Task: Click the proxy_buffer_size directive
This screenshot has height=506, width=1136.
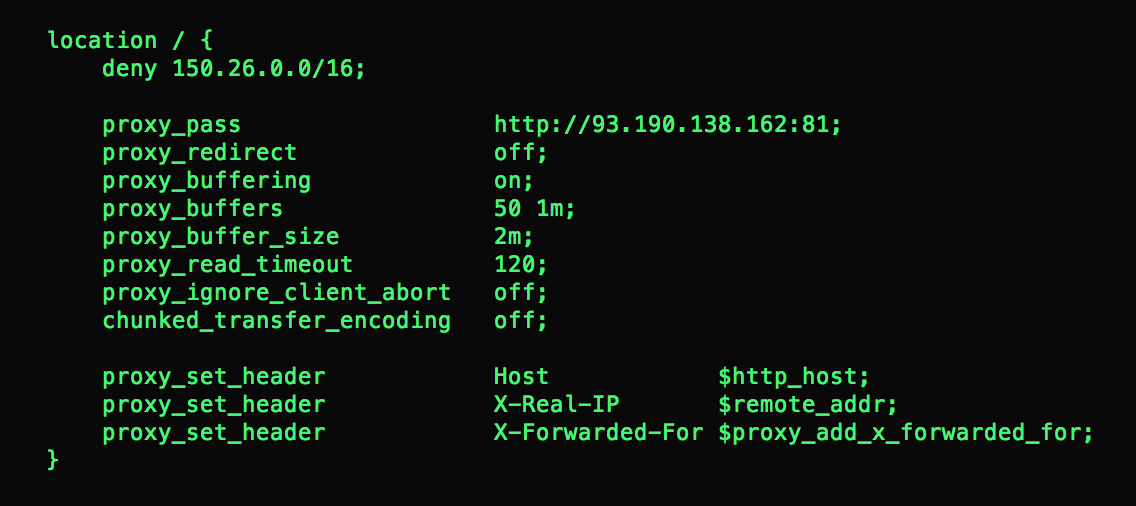Action: 220,237
